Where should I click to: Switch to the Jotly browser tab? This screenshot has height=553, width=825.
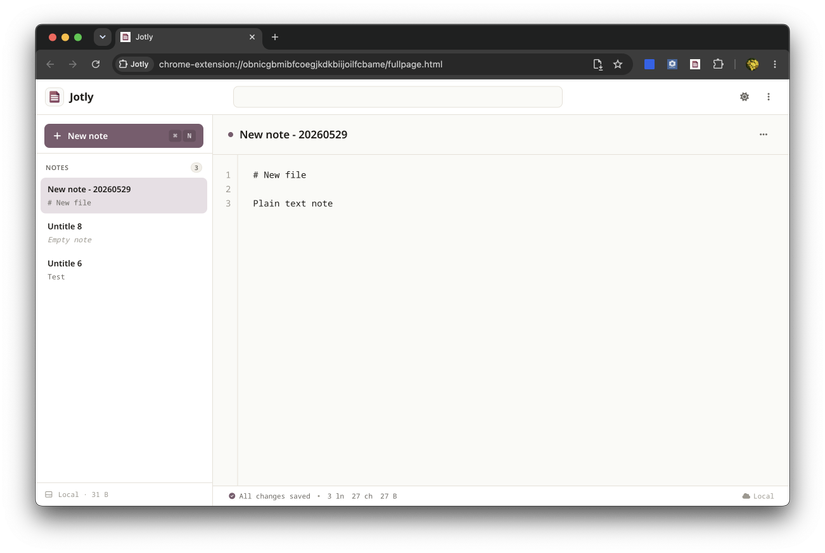pos(188,37)
